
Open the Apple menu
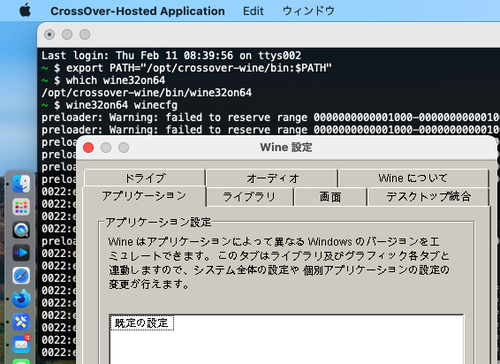(25, 11)
